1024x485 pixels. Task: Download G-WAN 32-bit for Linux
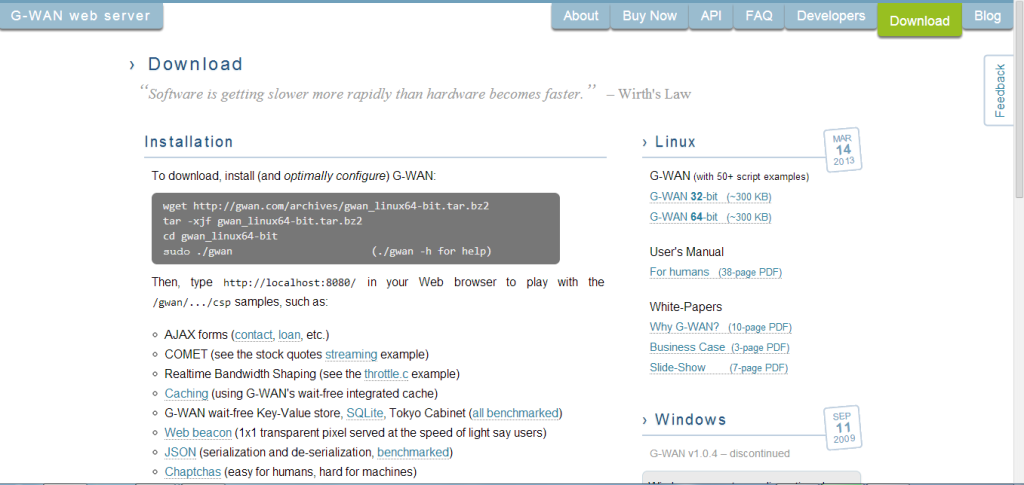(x=711, y=196)
